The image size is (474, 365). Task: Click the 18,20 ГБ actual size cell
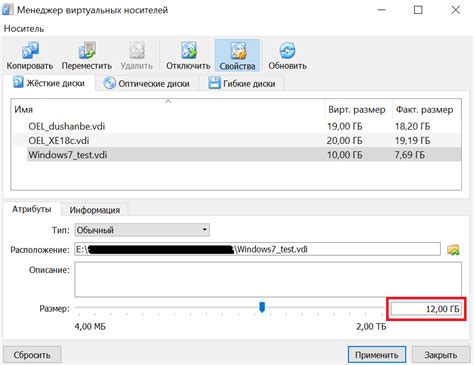click(412, 126)
